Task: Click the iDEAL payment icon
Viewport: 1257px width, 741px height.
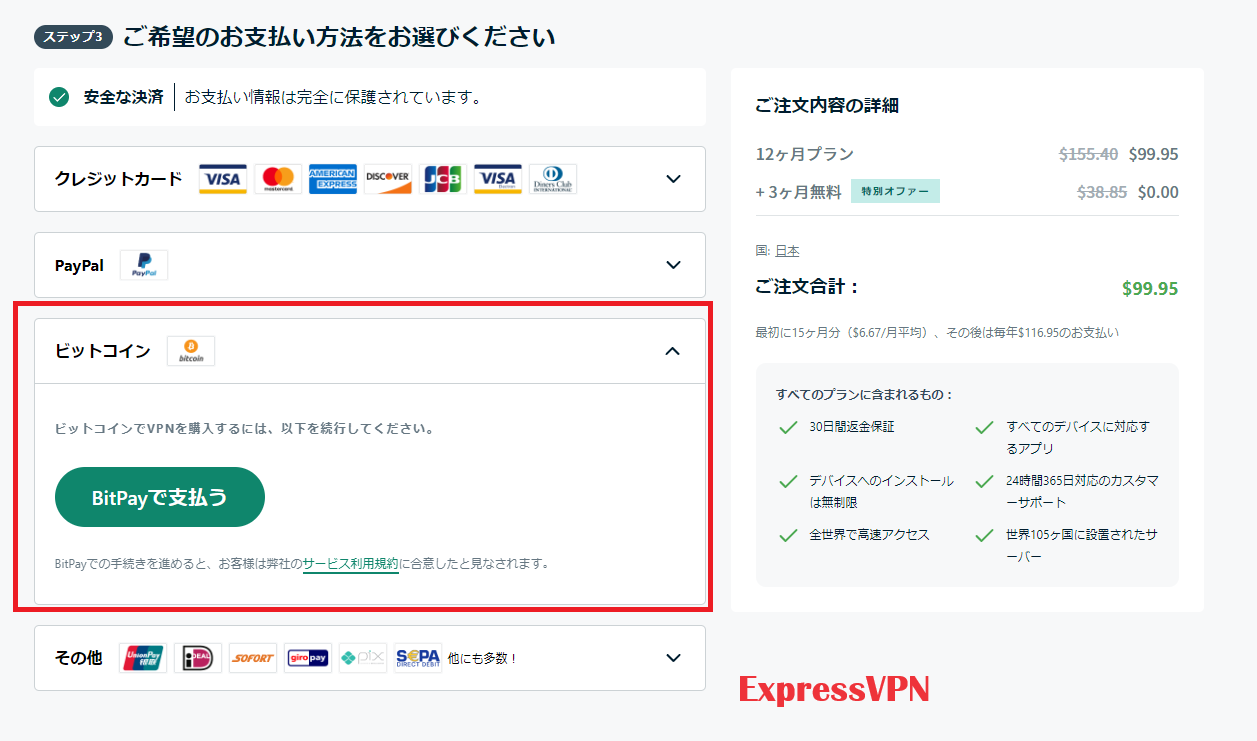Action: (x=198, y=658)
